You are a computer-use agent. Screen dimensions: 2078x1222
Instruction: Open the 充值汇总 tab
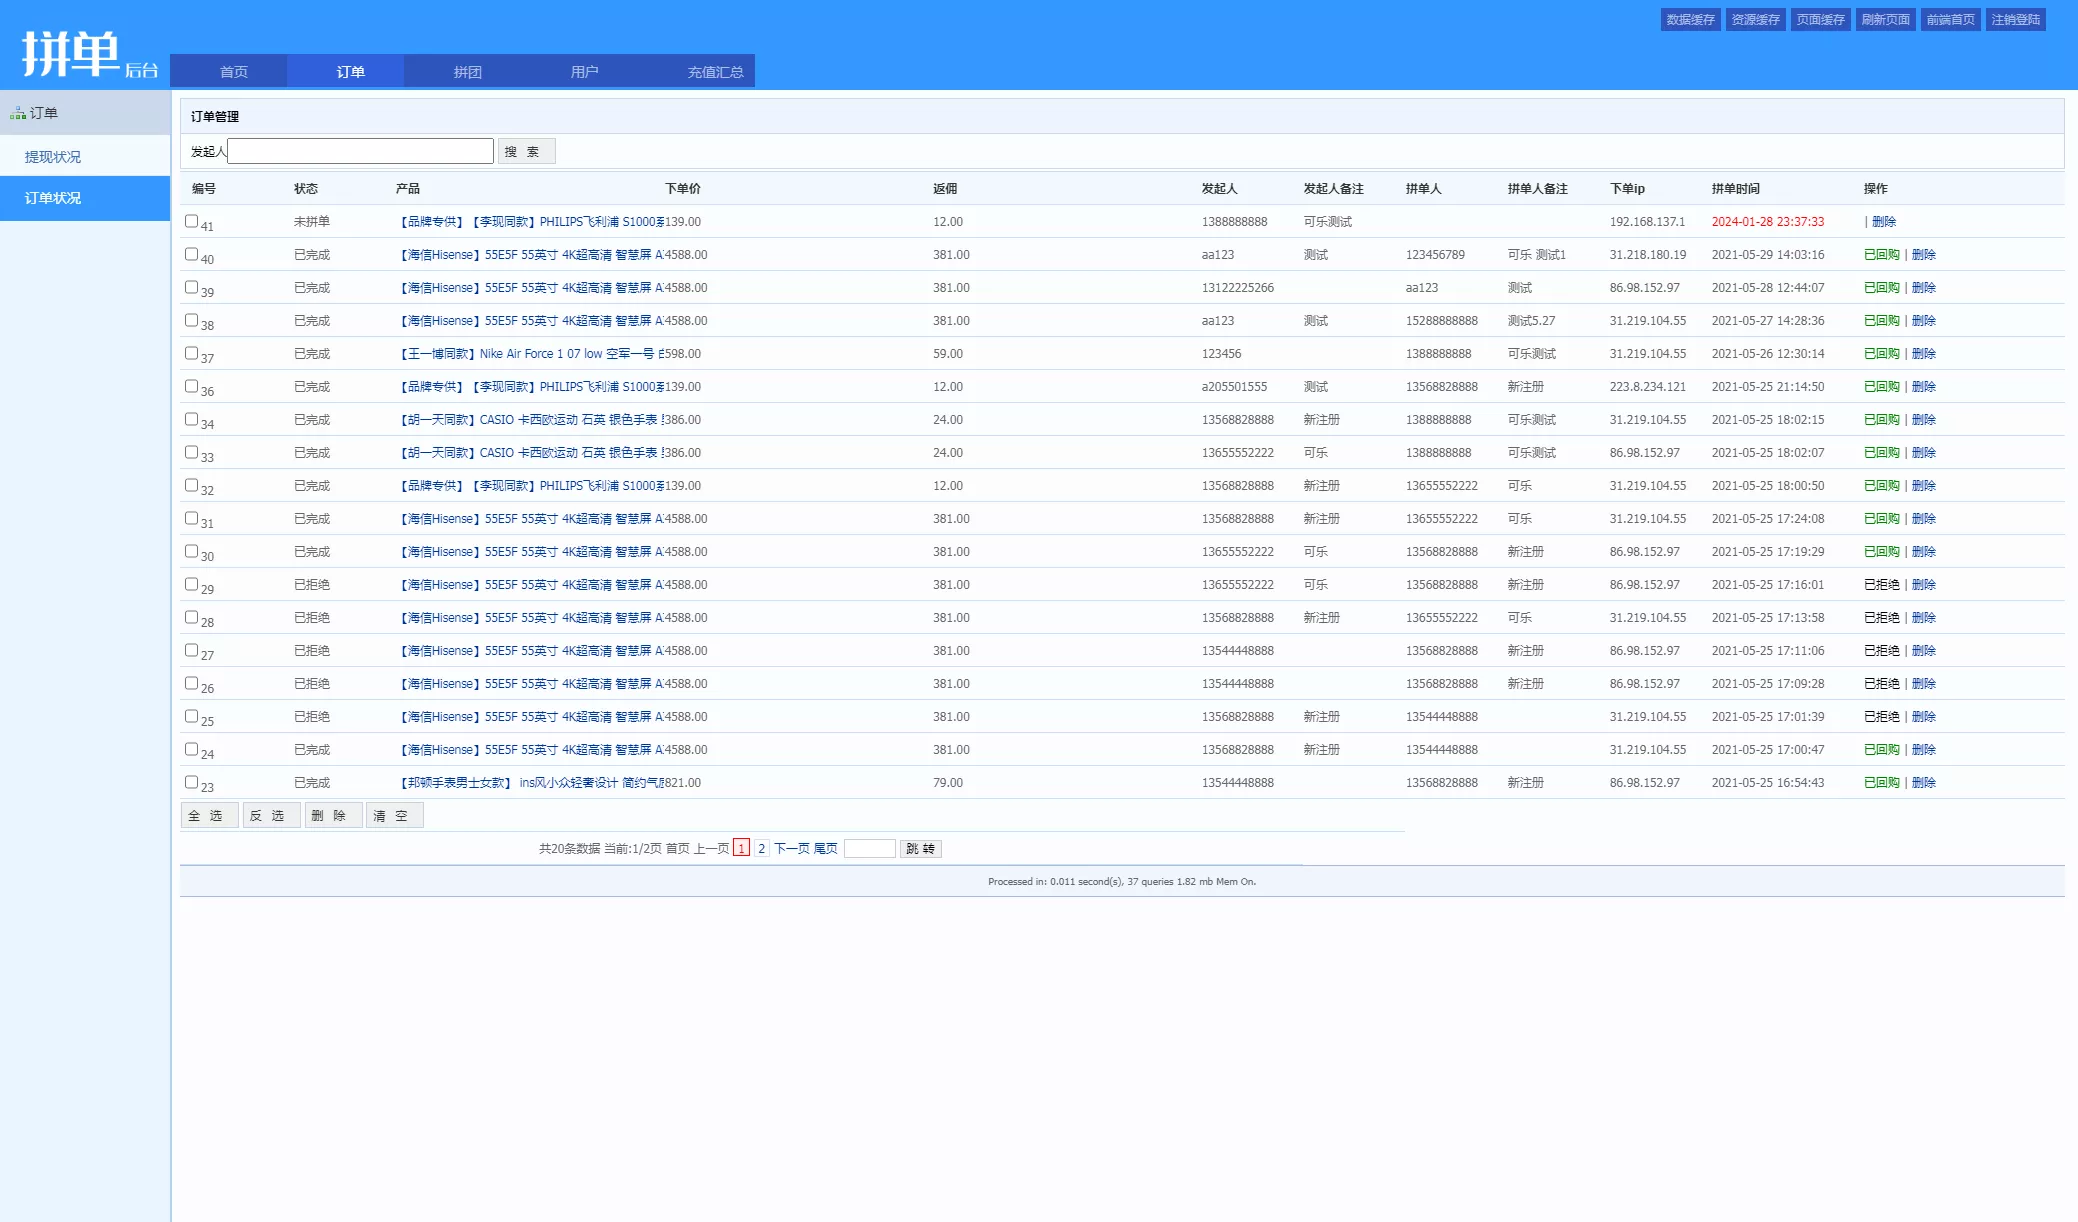[715, 72]
